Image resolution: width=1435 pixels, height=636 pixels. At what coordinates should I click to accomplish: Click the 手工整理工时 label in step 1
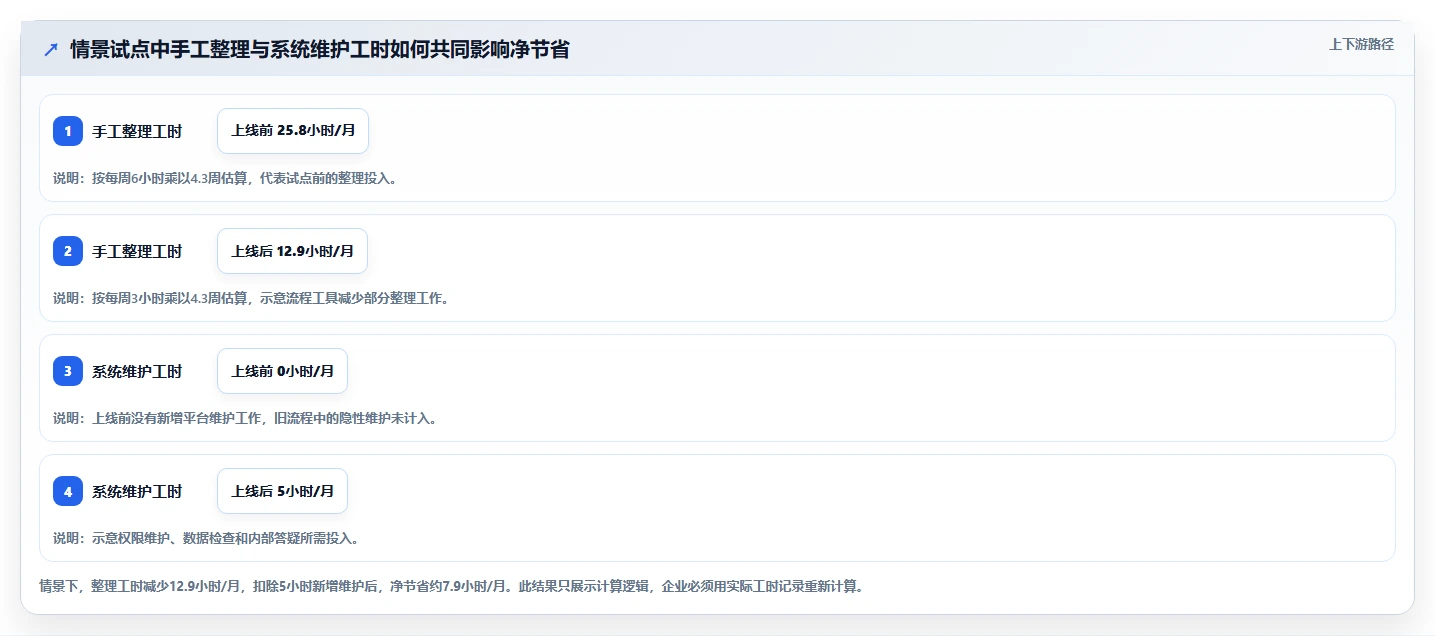(x=137, y=131)
